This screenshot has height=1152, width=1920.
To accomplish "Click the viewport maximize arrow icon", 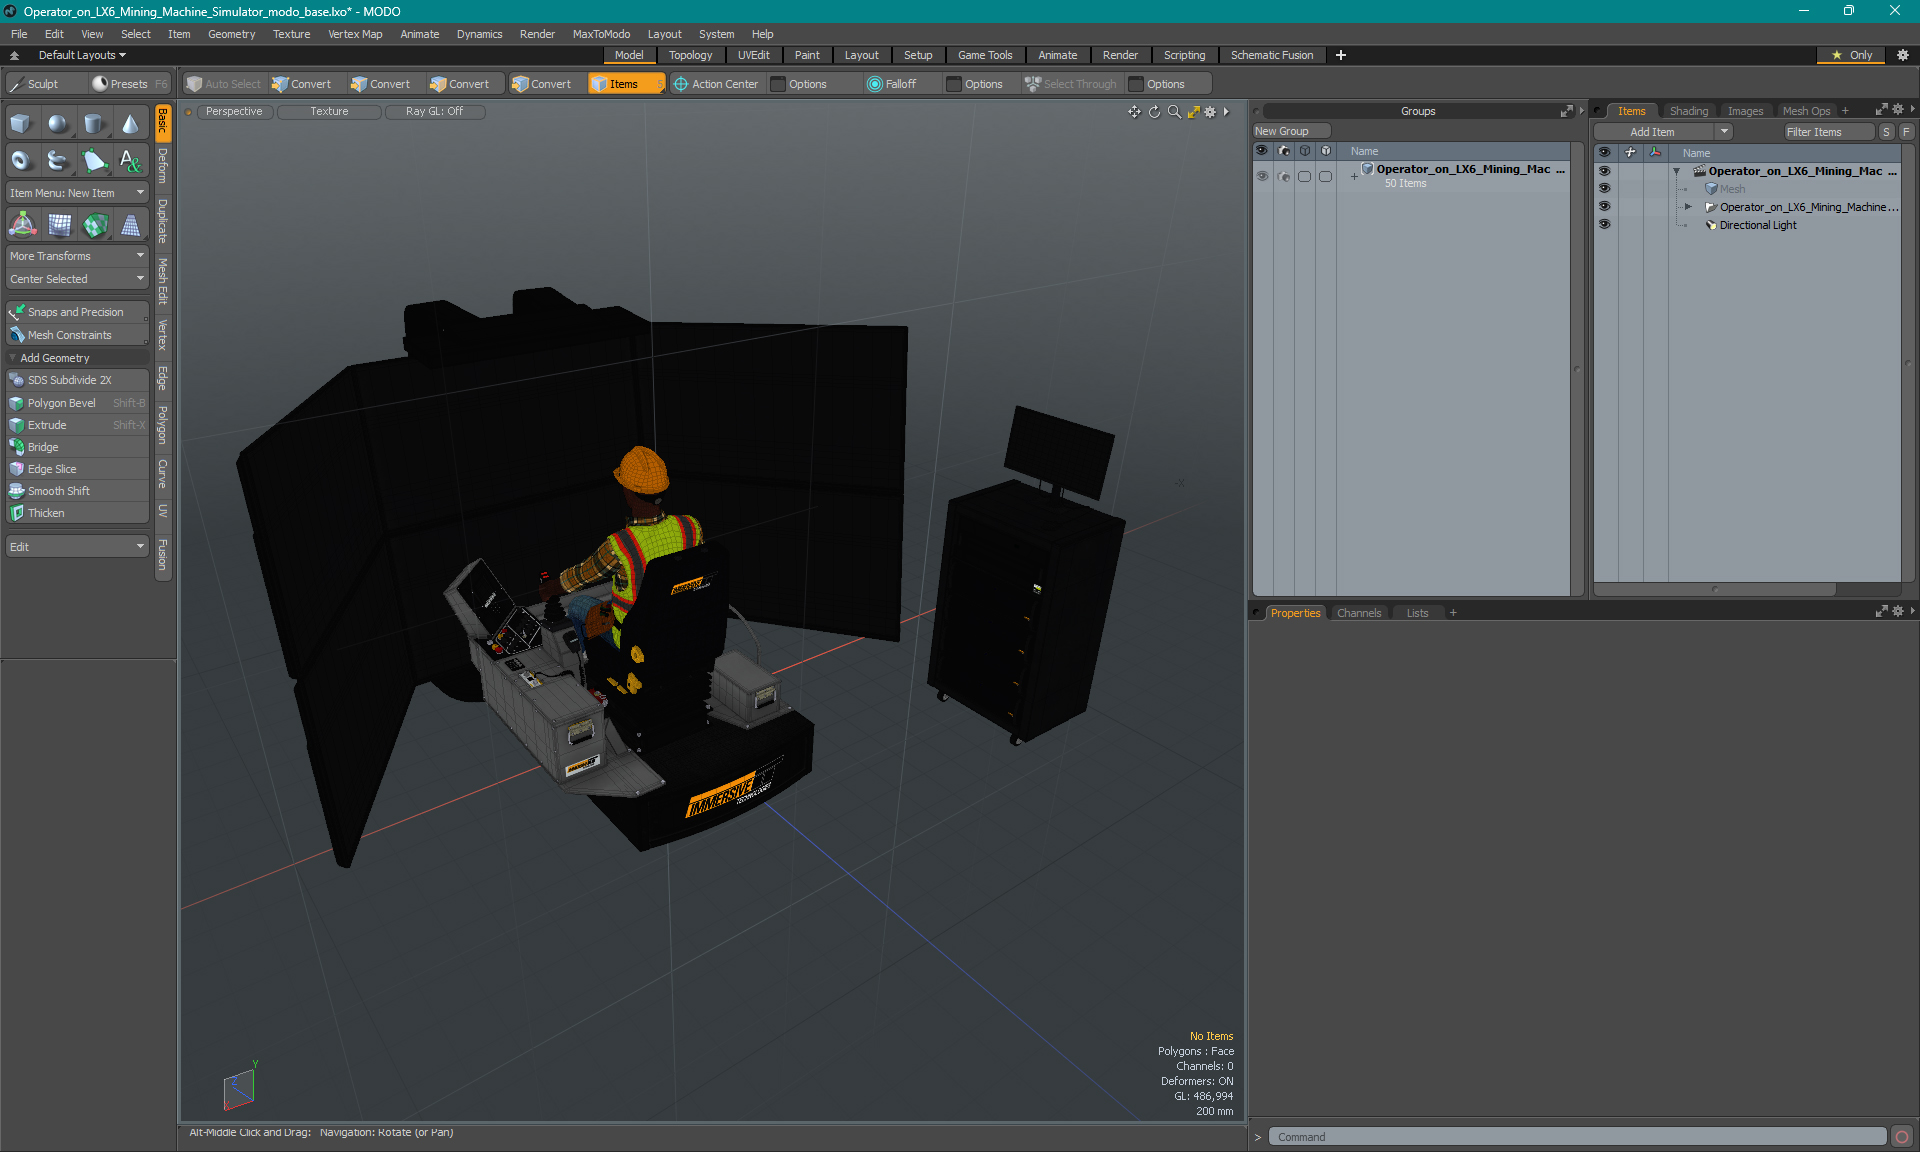I will pyautogui.click(x=1193, y=112).
